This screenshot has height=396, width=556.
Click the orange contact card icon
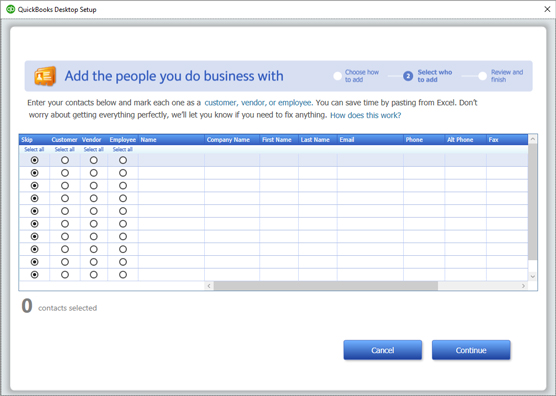click(45, 76)
